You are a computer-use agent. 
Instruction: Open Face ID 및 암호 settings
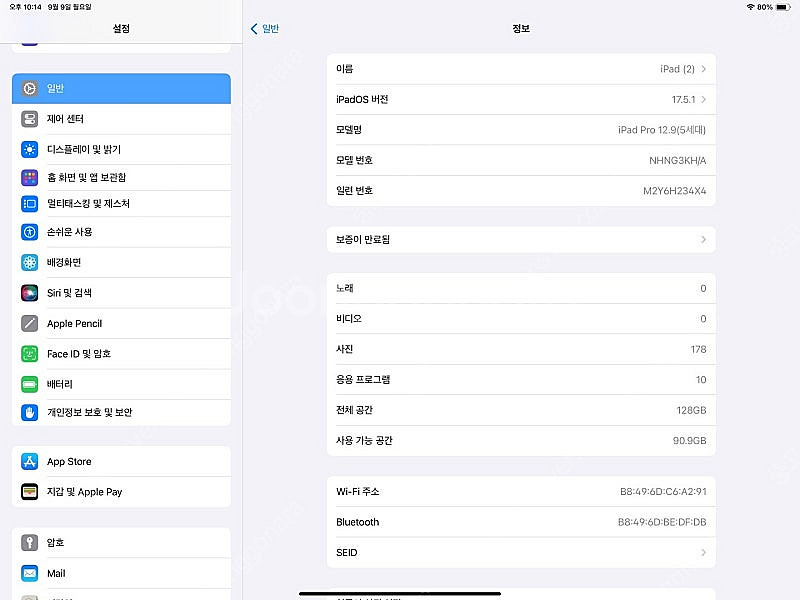[121, 354]
